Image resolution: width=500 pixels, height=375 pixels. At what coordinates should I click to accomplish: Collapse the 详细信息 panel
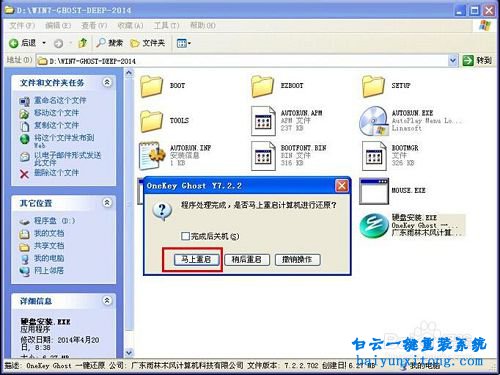point(107,300)
